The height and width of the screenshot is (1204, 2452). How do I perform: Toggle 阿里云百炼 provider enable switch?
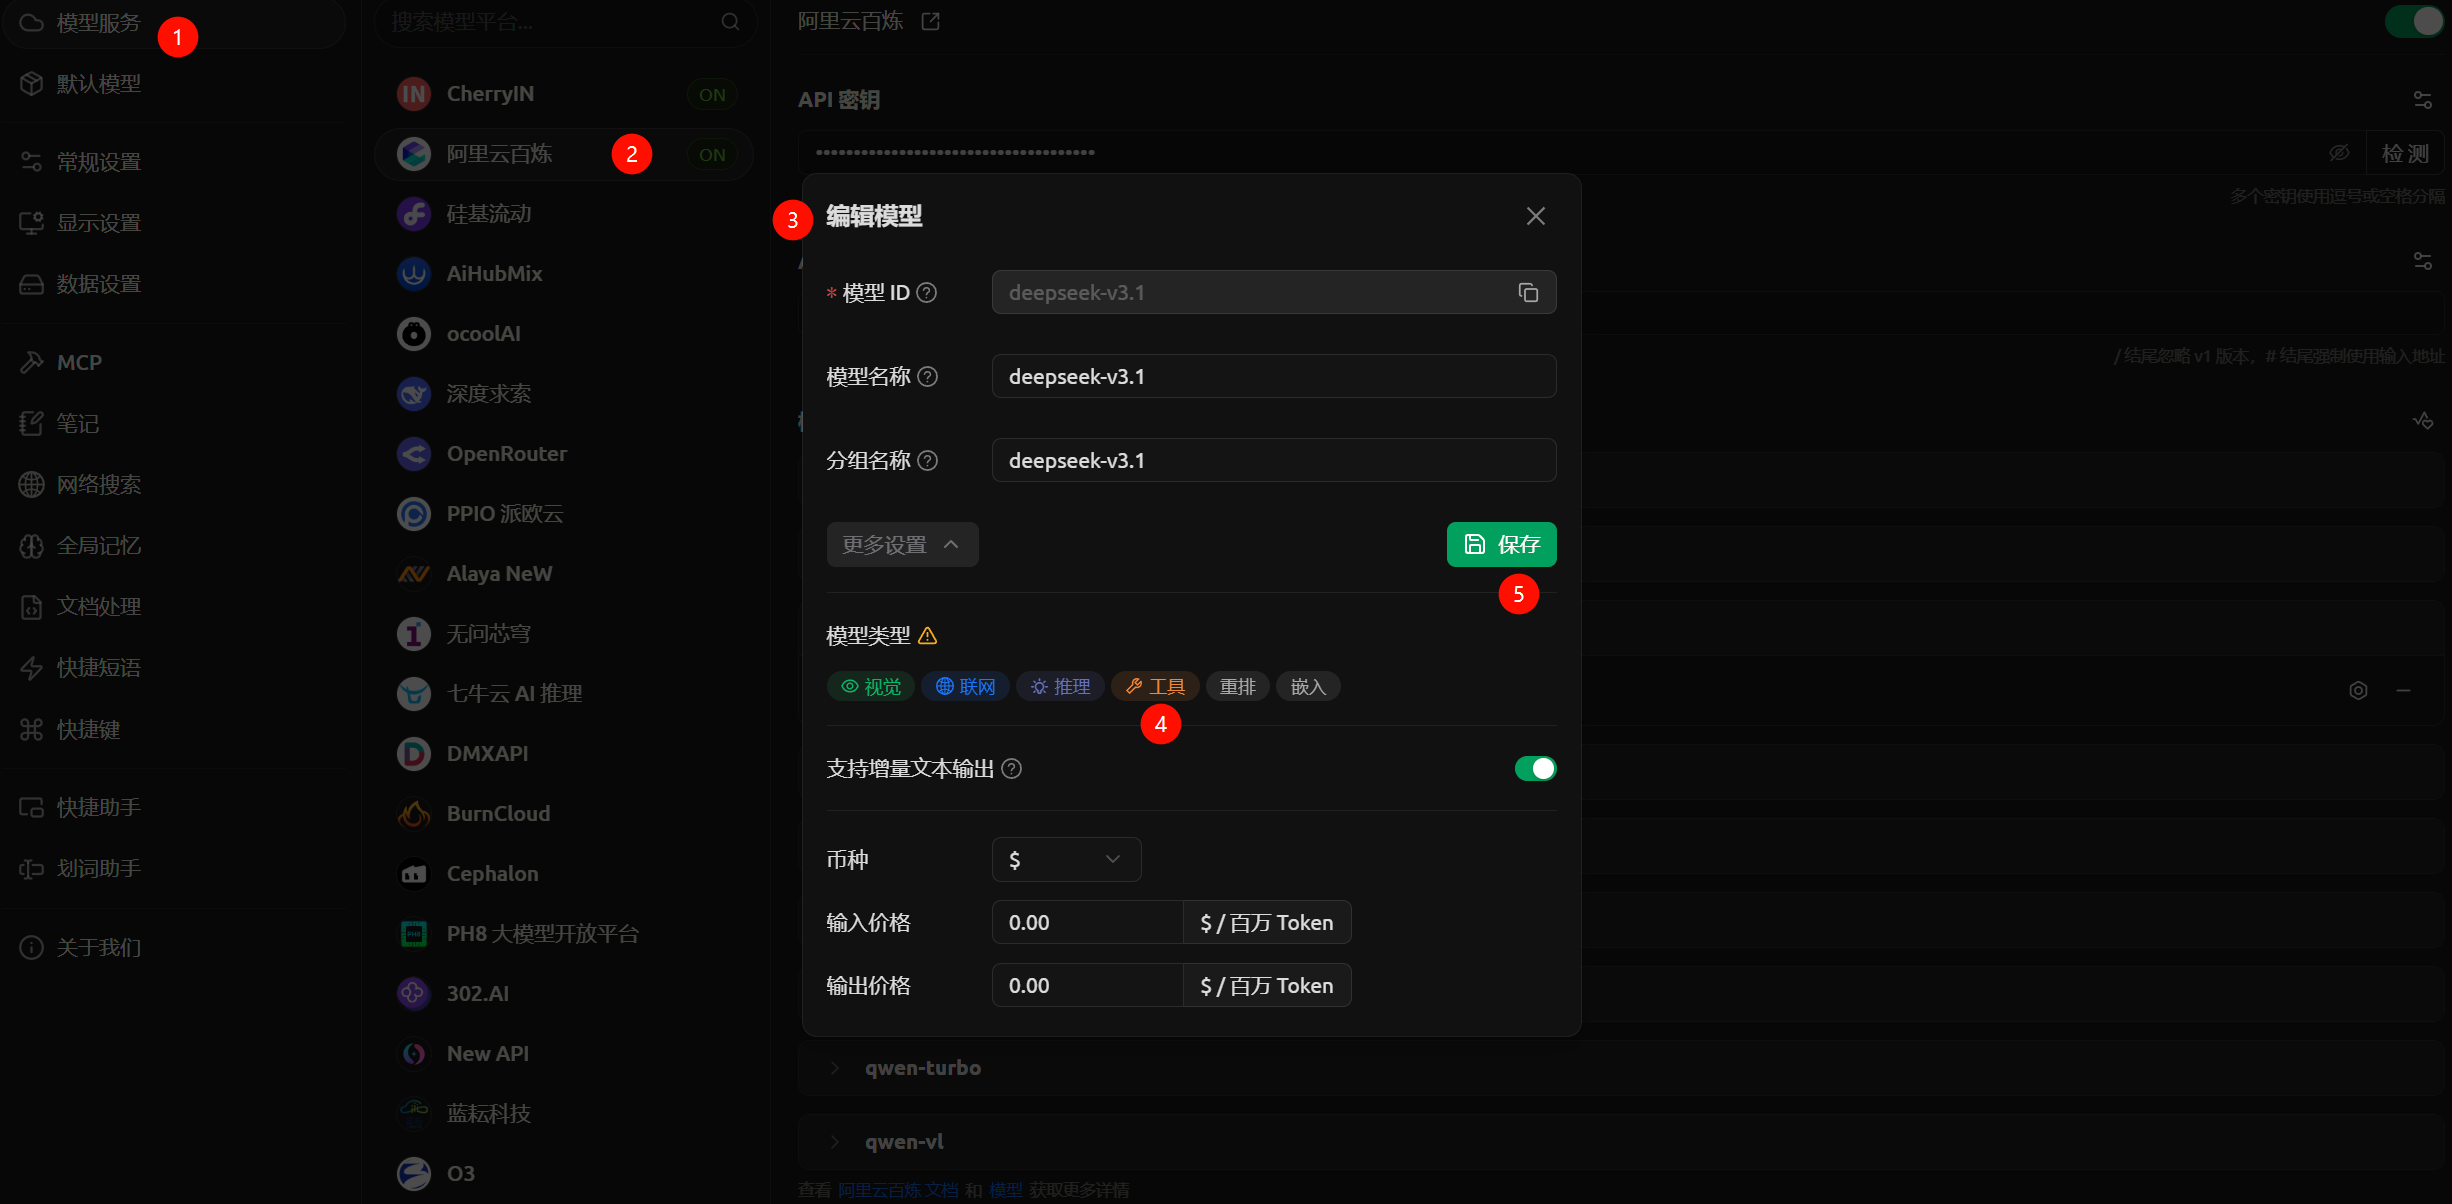(2415, 21)
